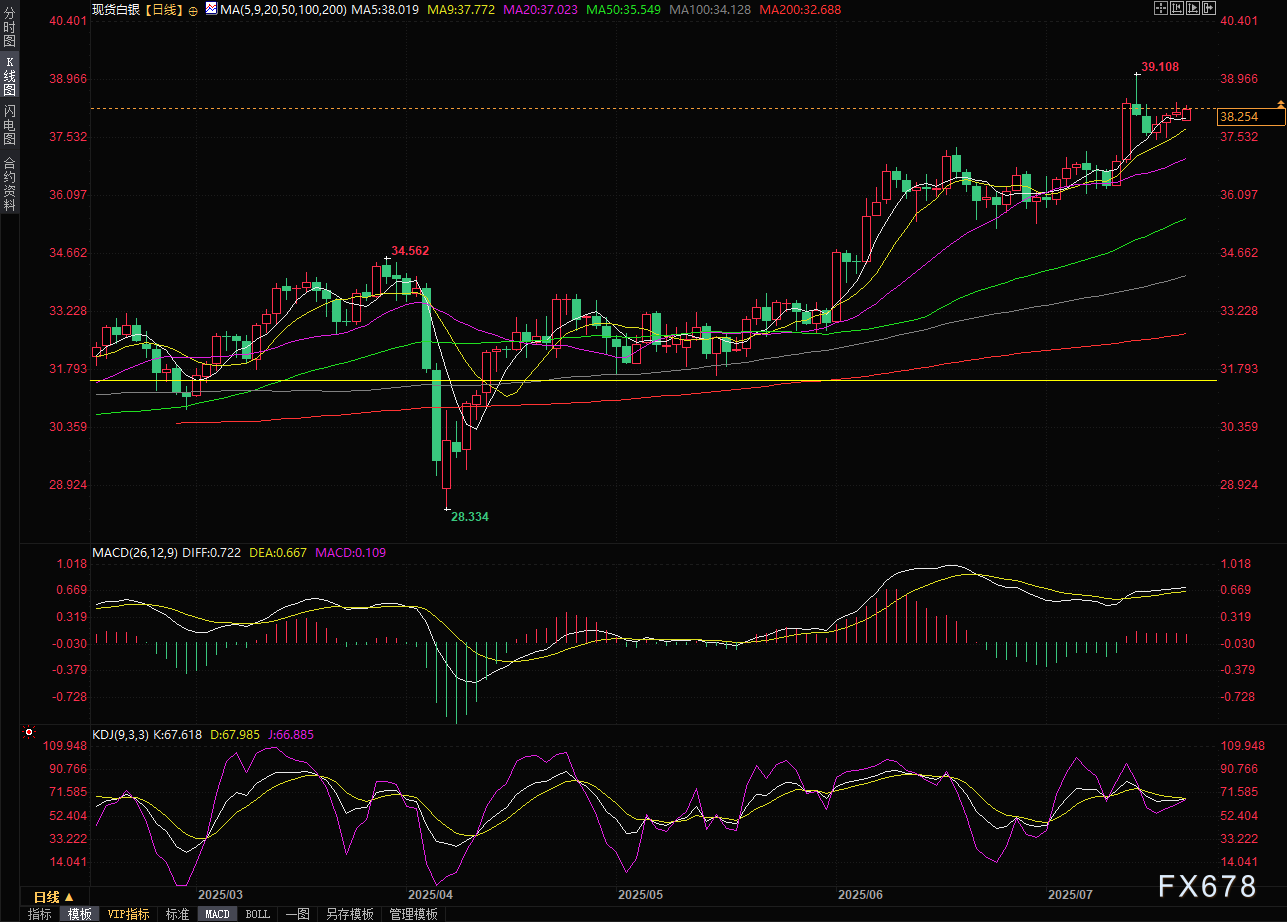Click the scroll-to-chart-start icon

[x=1177, y=8]
